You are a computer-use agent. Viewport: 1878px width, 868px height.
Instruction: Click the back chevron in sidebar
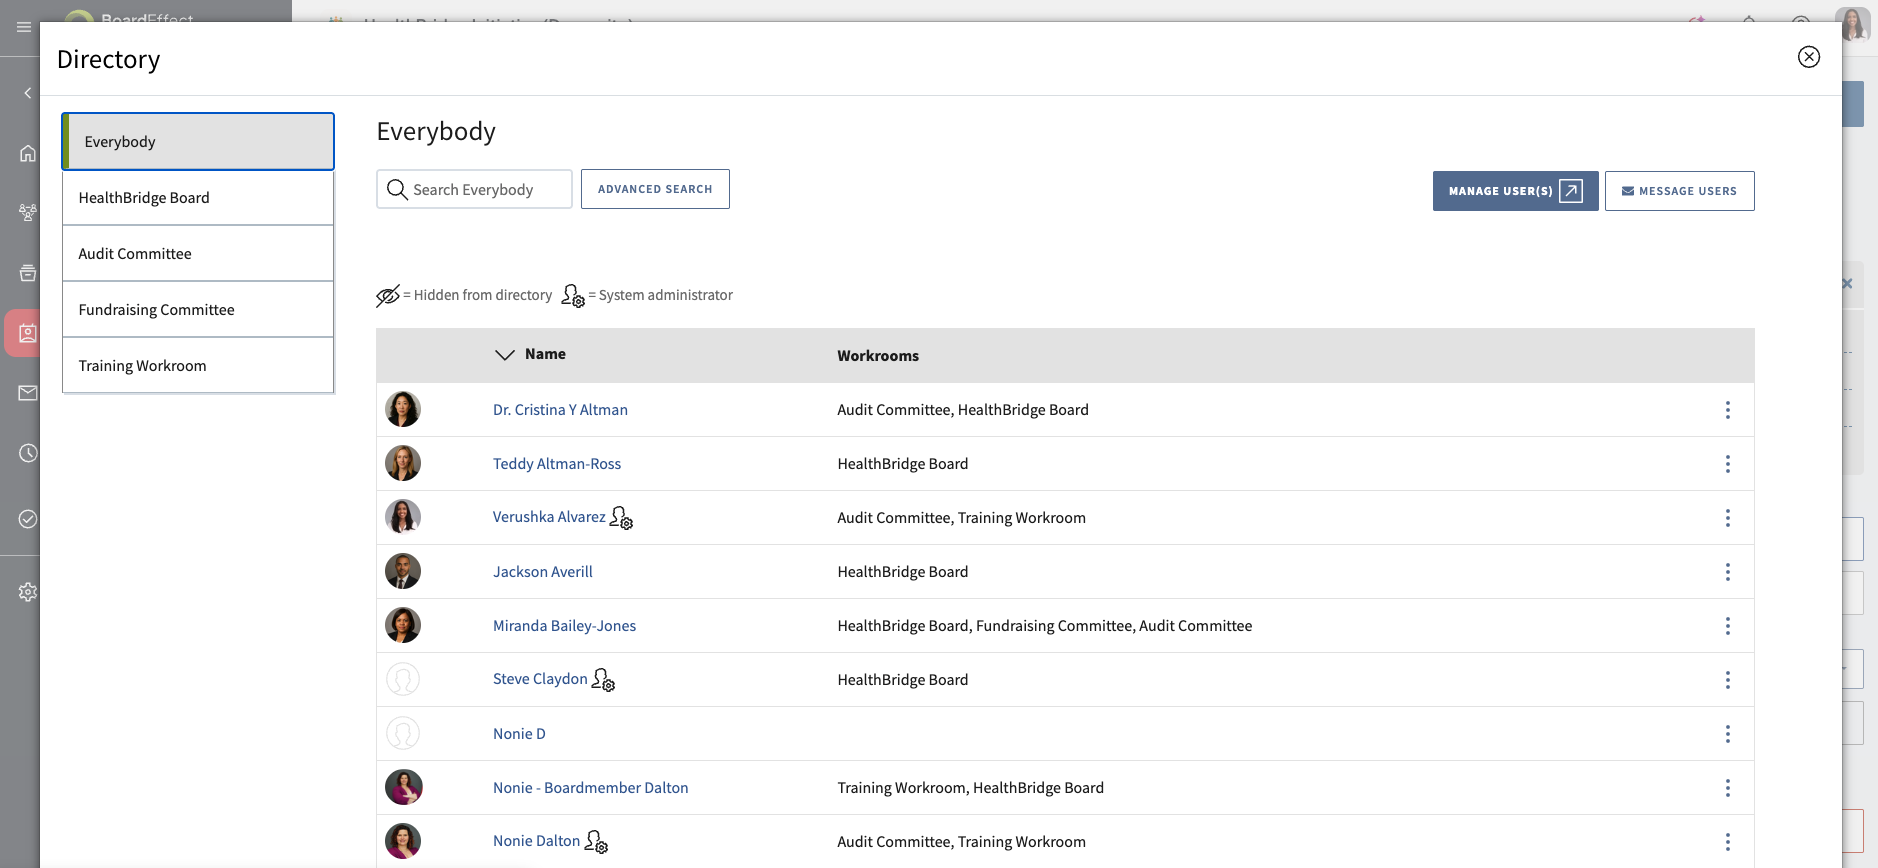27,93
